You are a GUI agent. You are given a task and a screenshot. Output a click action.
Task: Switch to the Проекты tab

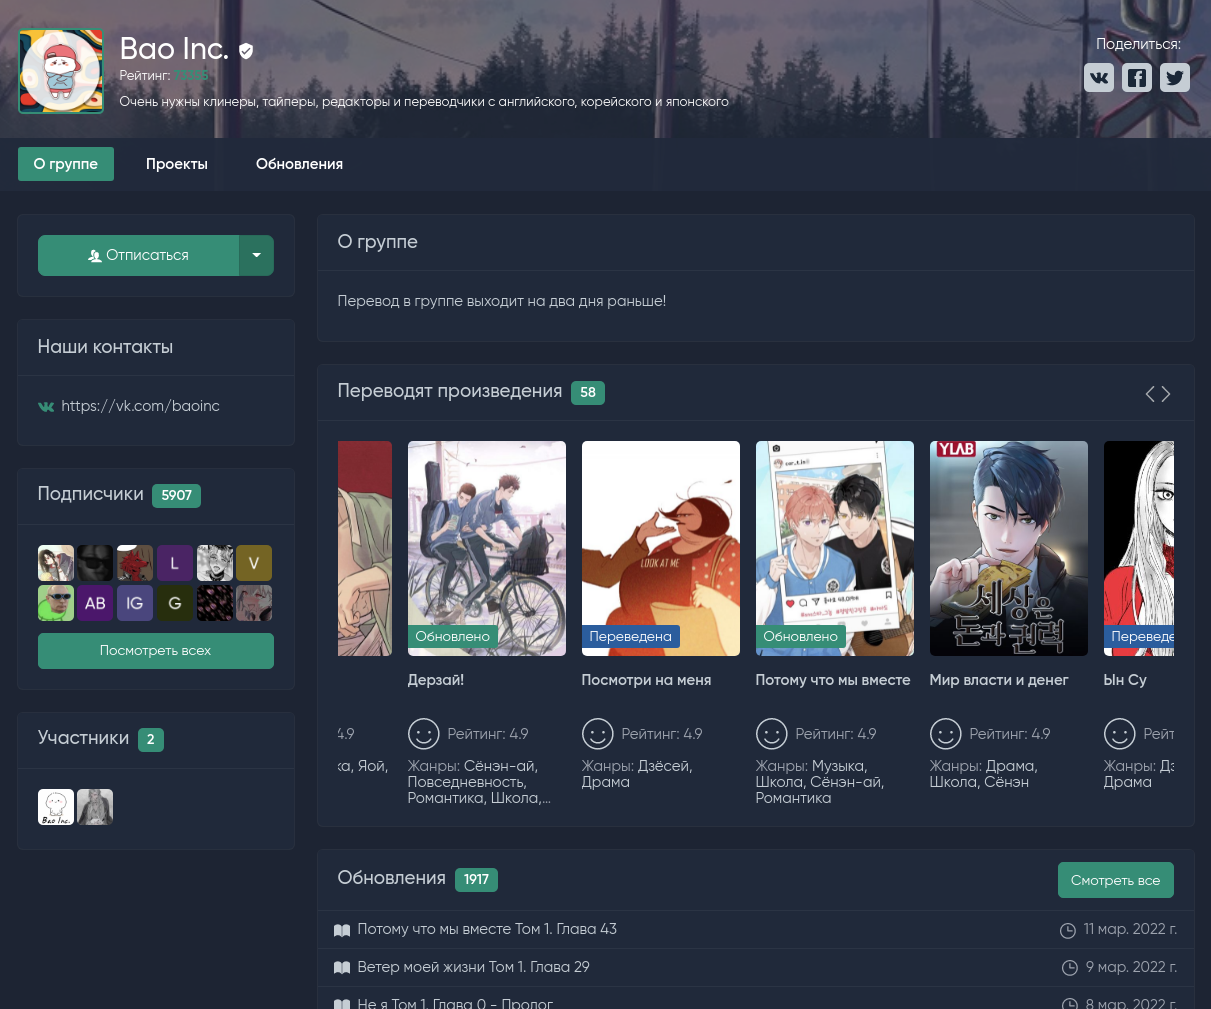[177, 164]
